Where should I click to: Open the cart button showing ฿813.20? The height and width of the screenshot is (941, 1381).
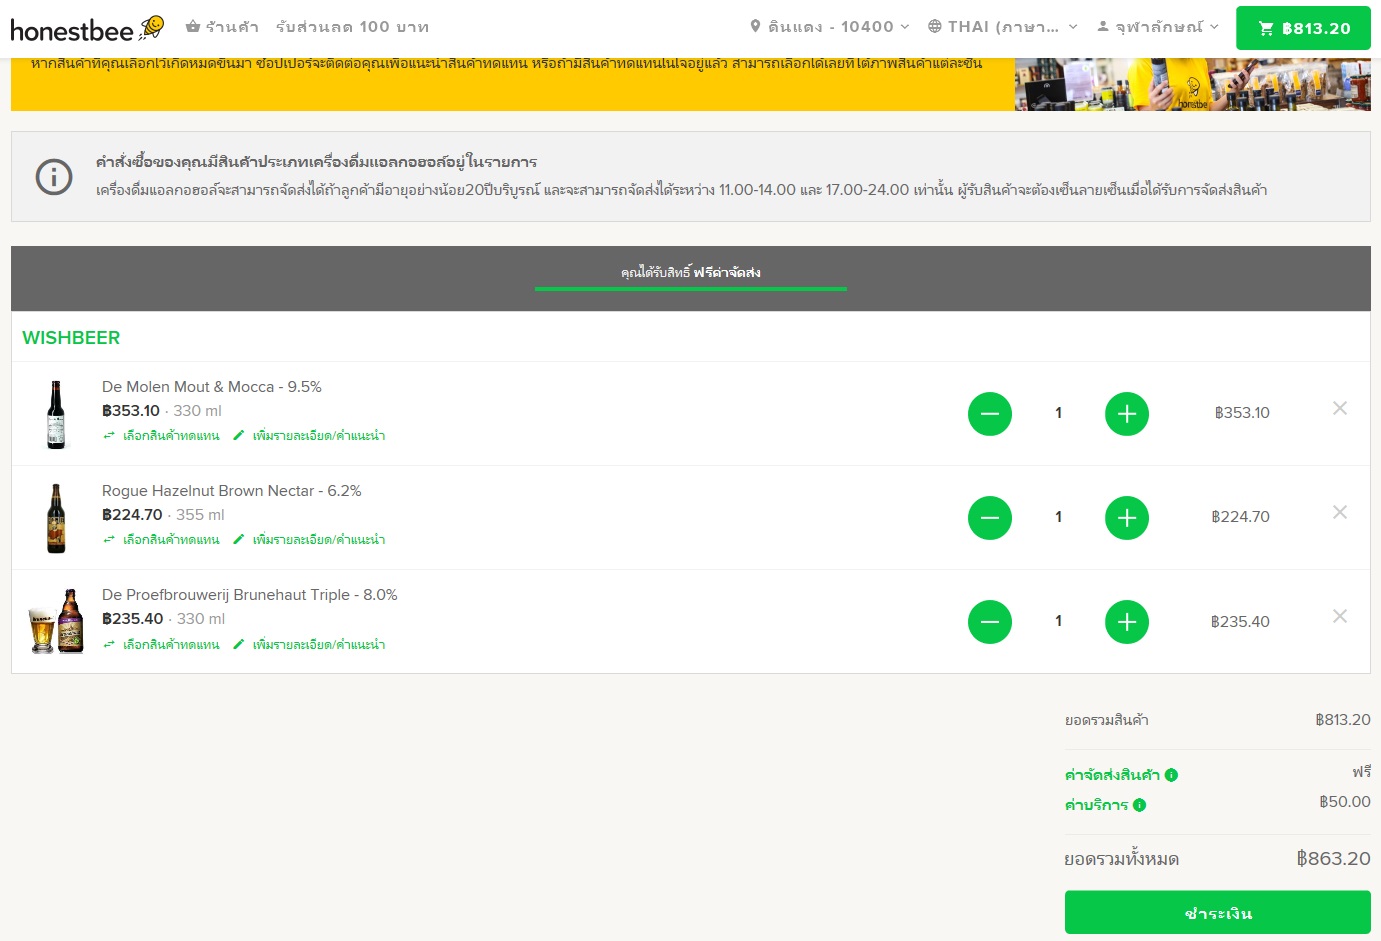point(1303,28)
